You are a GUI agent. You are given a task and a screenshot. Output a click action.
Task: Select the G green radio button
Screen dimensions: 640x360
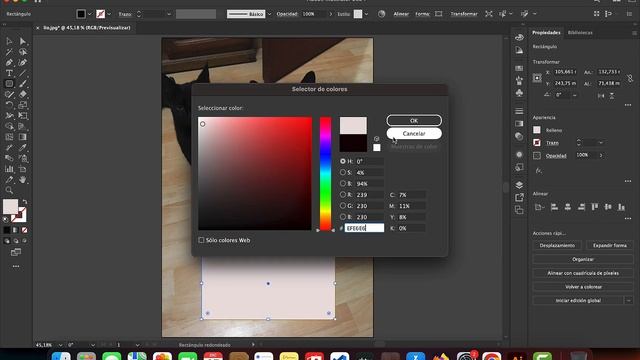[x=343, y=206]
